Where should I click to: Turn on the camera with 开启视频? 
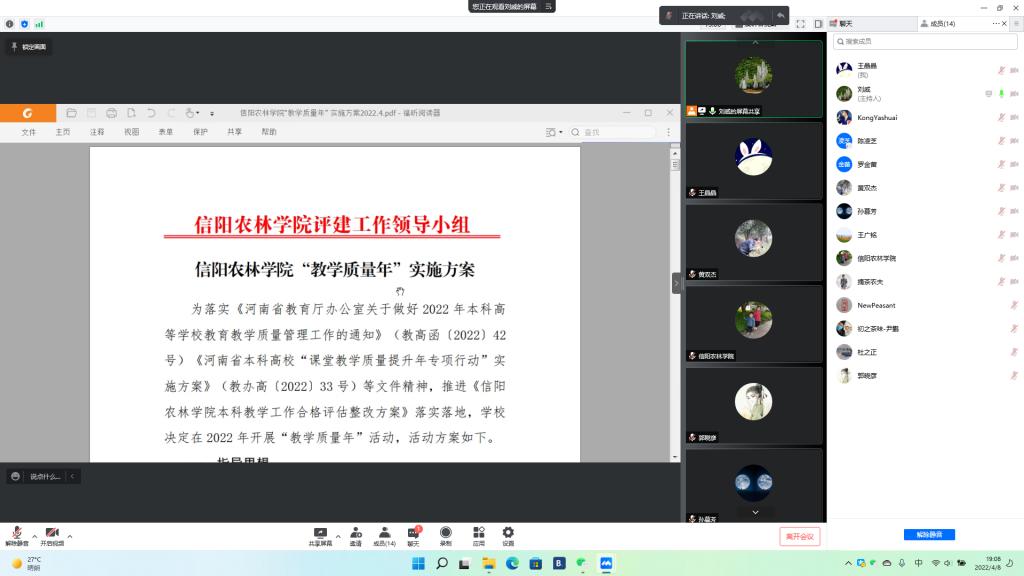point(51,534)
